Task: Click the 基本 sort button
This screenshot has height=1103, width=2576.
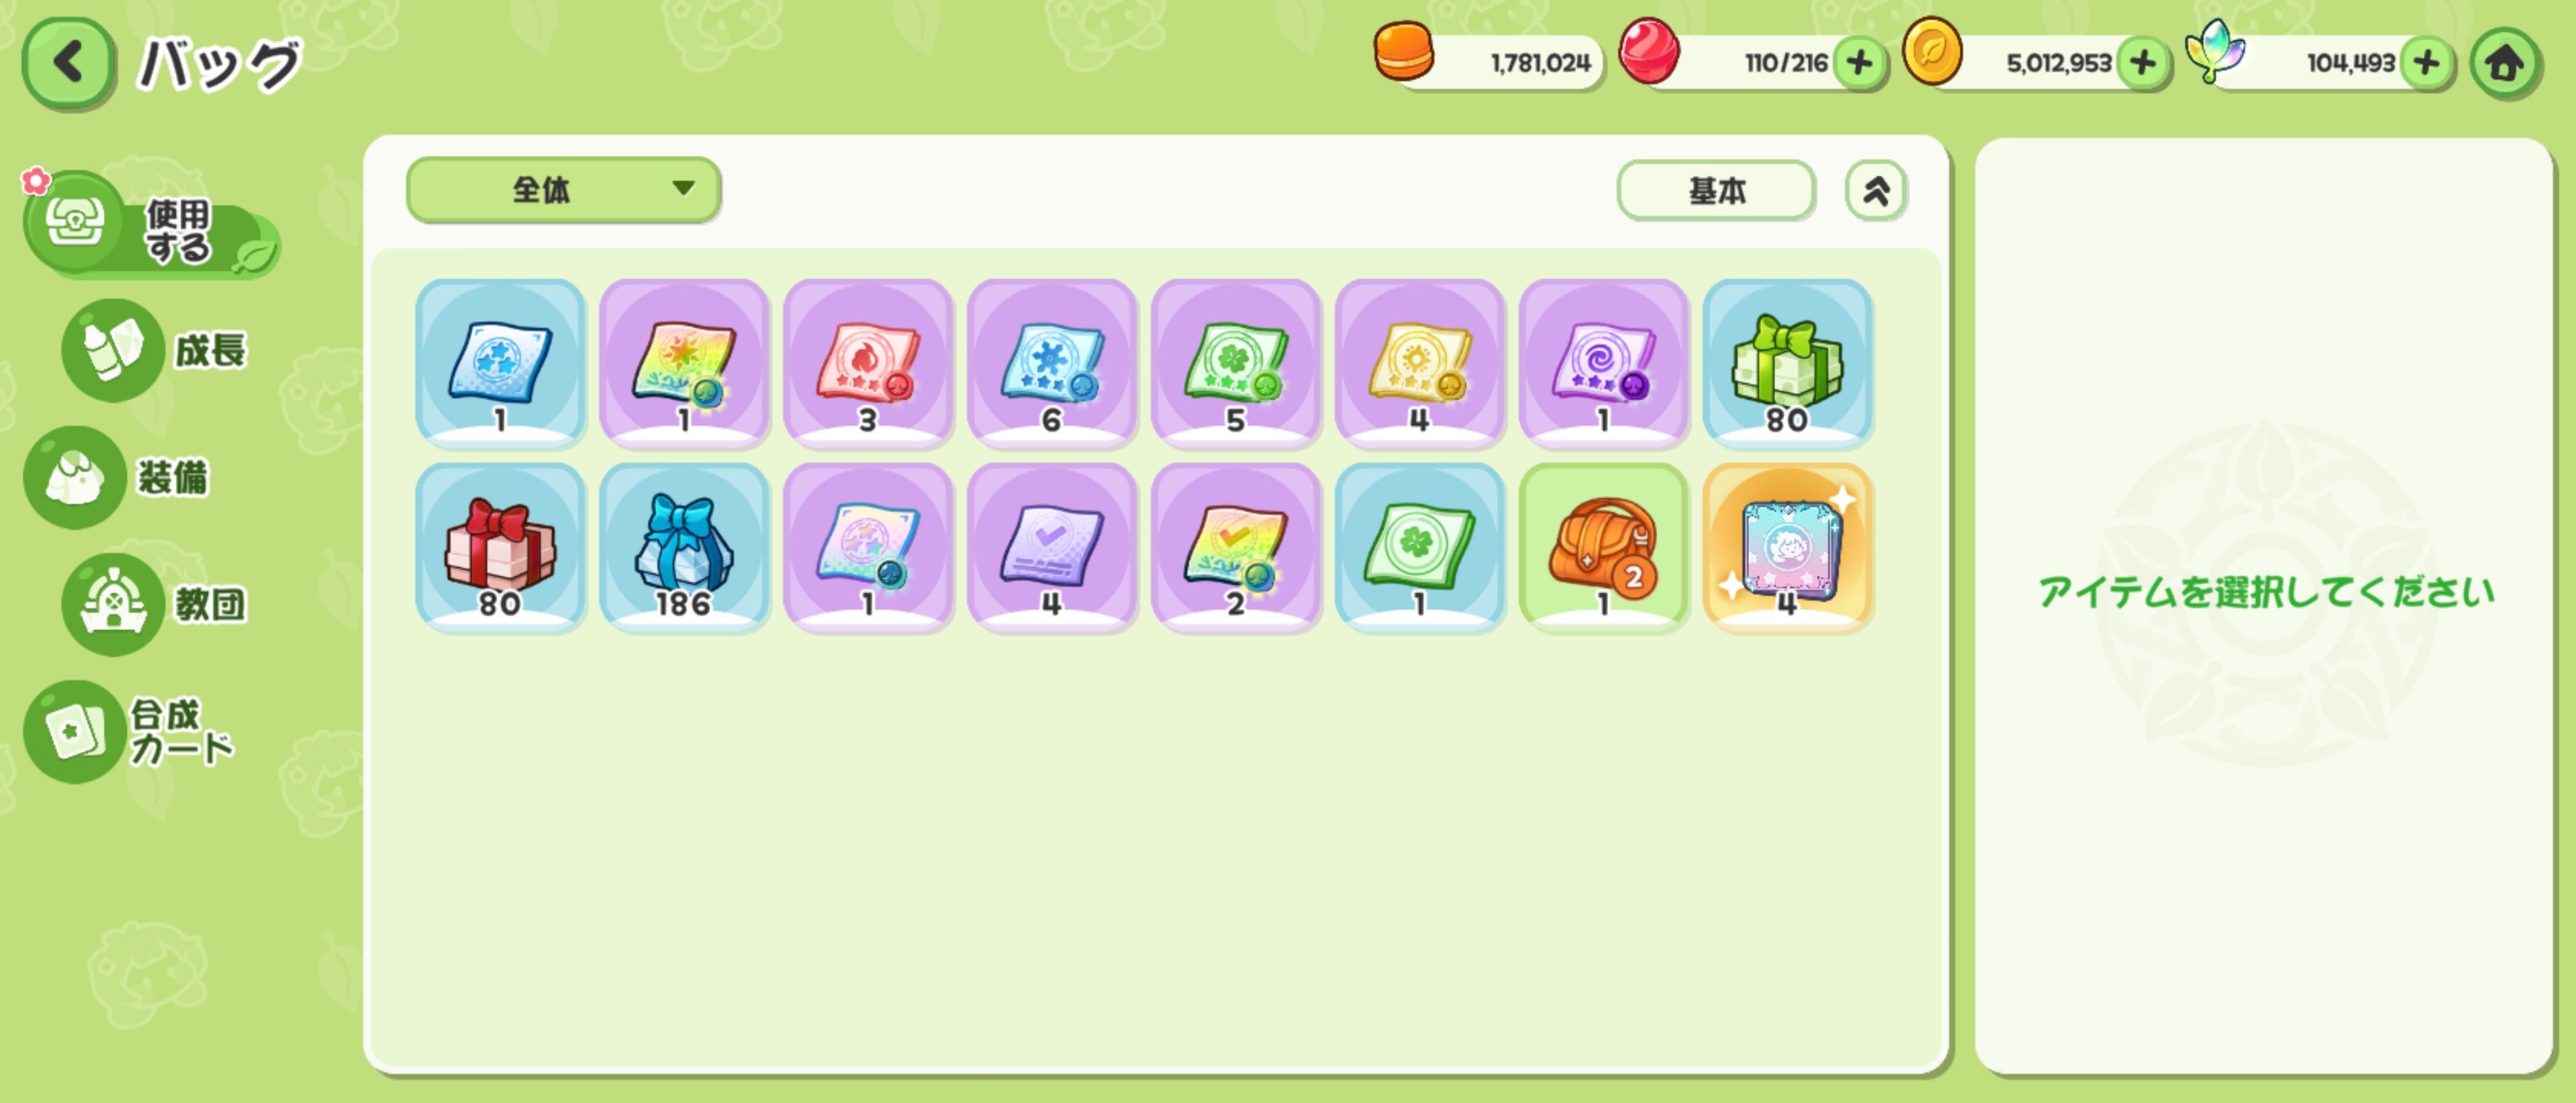Action: click(1715, 190)
